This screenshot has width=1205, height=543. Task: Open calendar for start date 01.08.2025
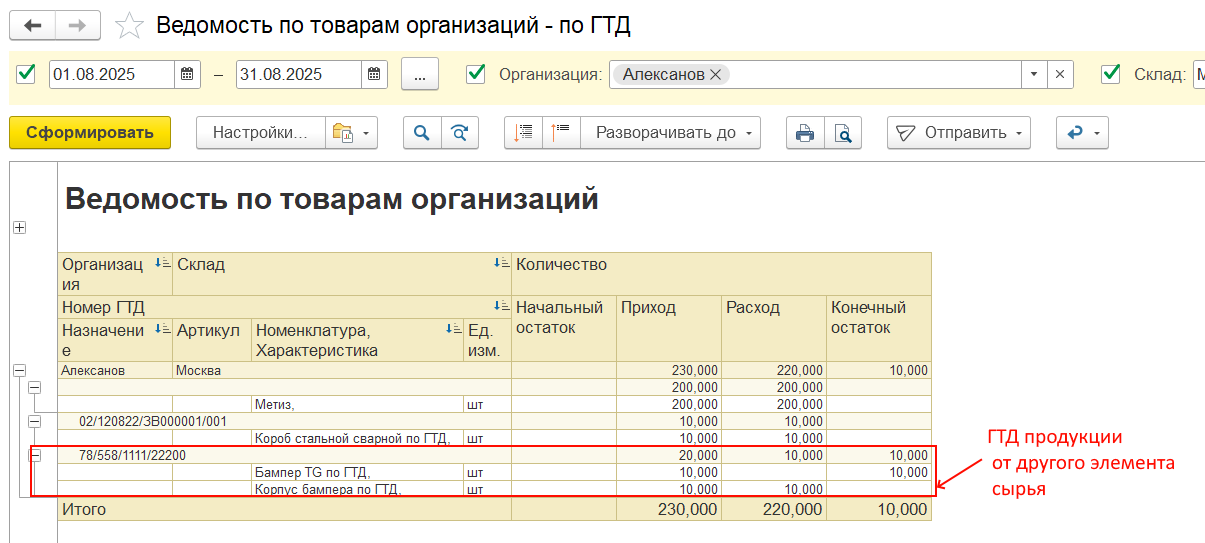point(187,75)
